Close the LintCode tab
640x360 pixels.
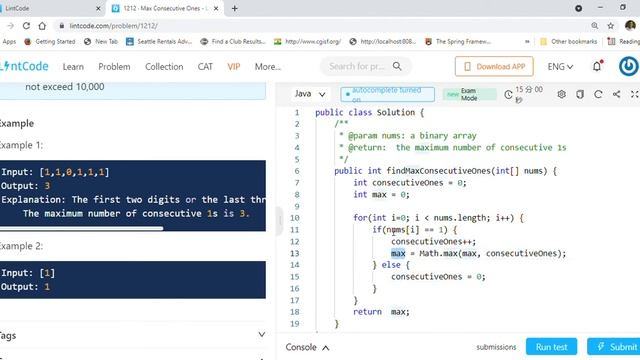pyautogui.click(x=98, y=8)
